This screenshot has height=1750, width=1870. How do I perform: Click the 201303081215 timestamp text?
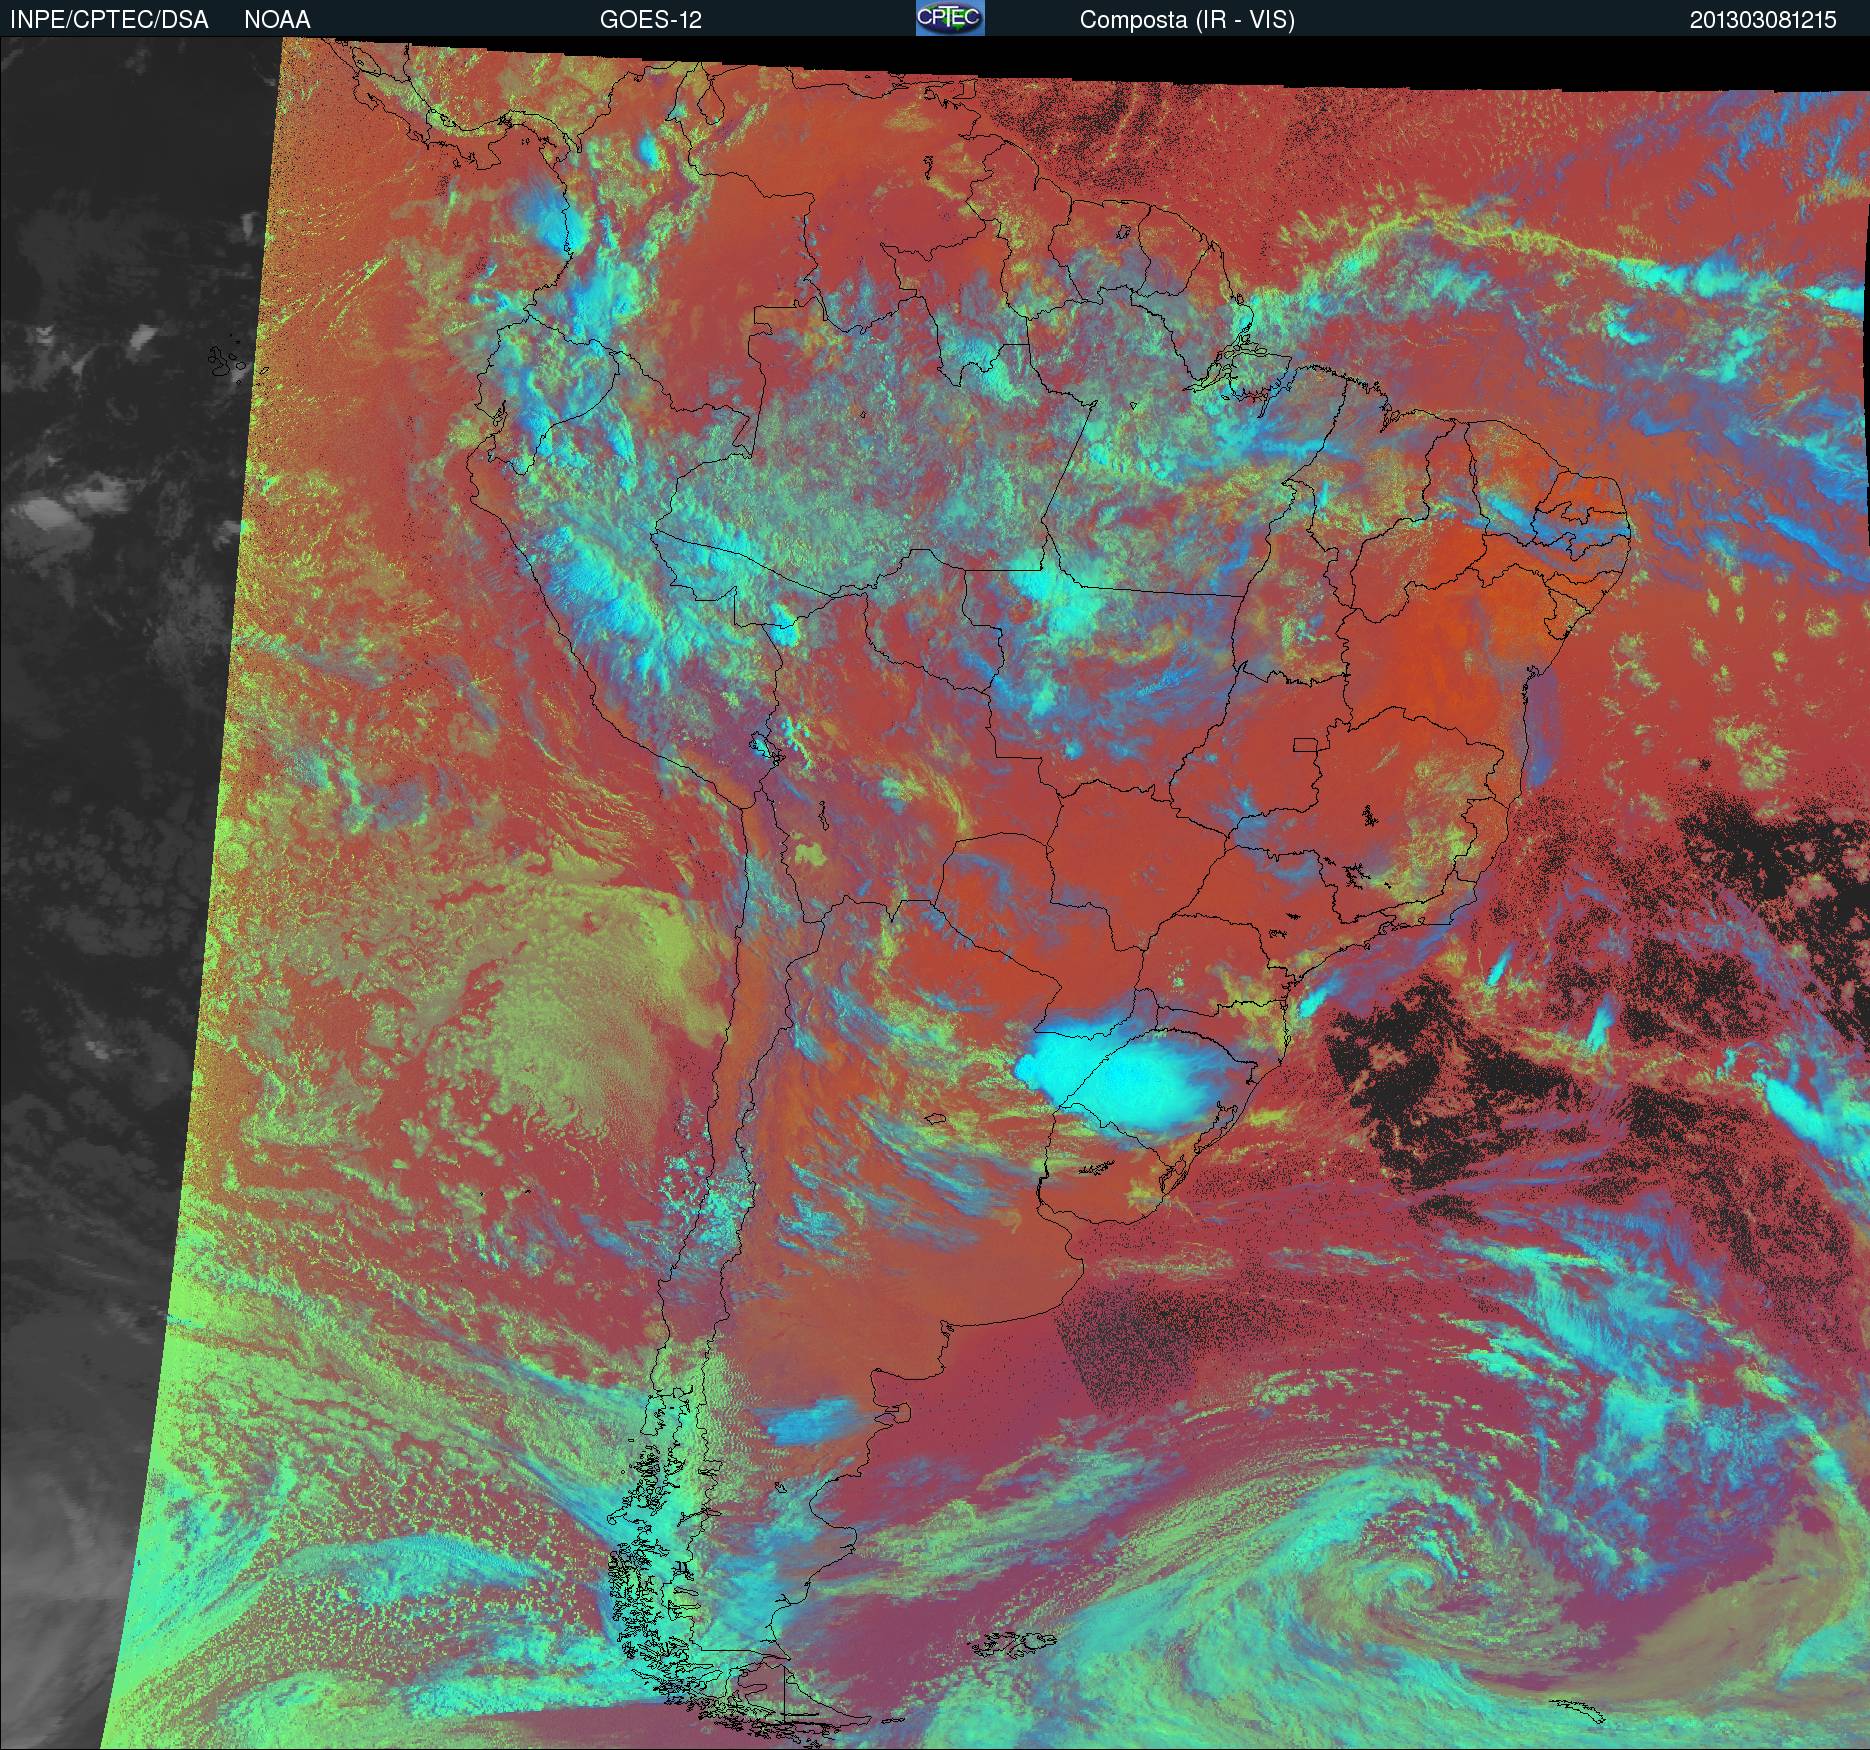click(1763, 20)
